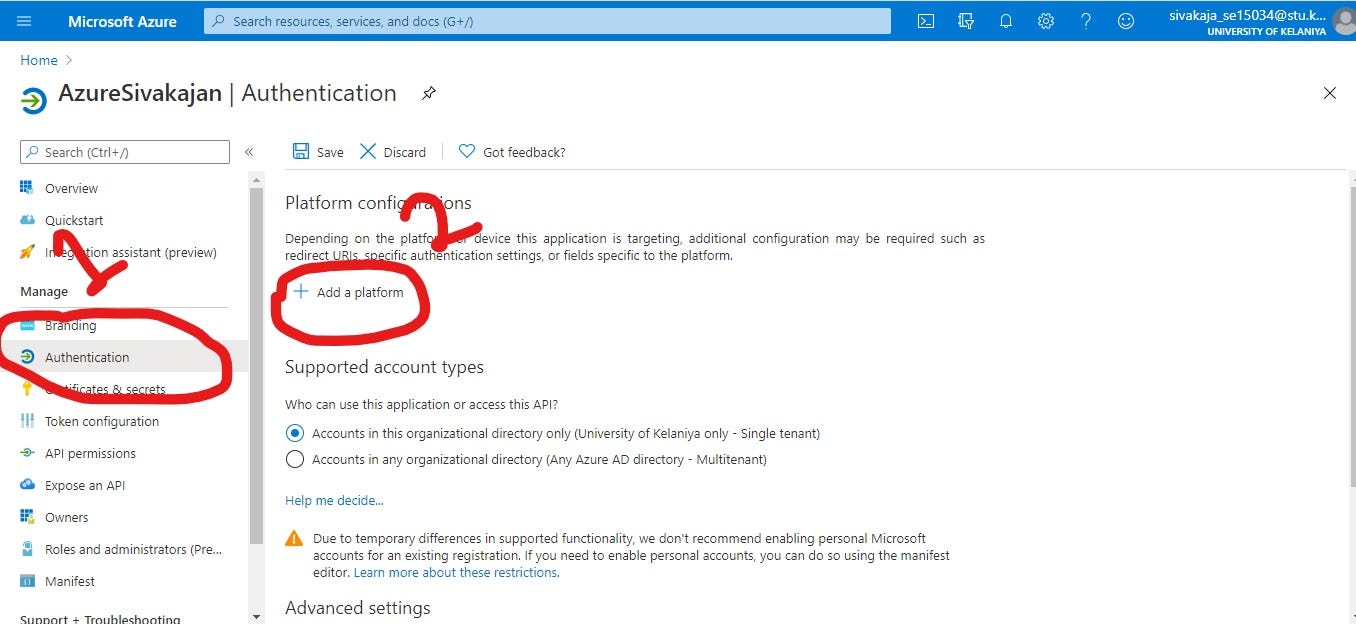Click the AzureSivakajan app icon
This screenshot has width=1356, height=624.
click(33, 99)
